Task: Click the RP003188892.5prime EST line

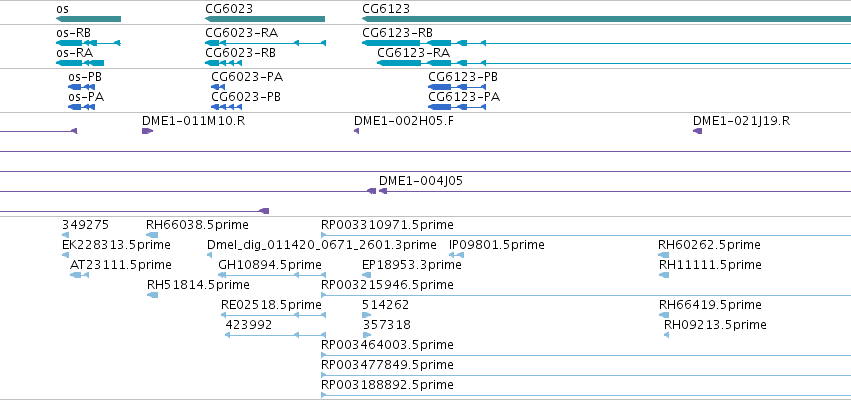Action: pyautogui.click(x=586, y=395)
